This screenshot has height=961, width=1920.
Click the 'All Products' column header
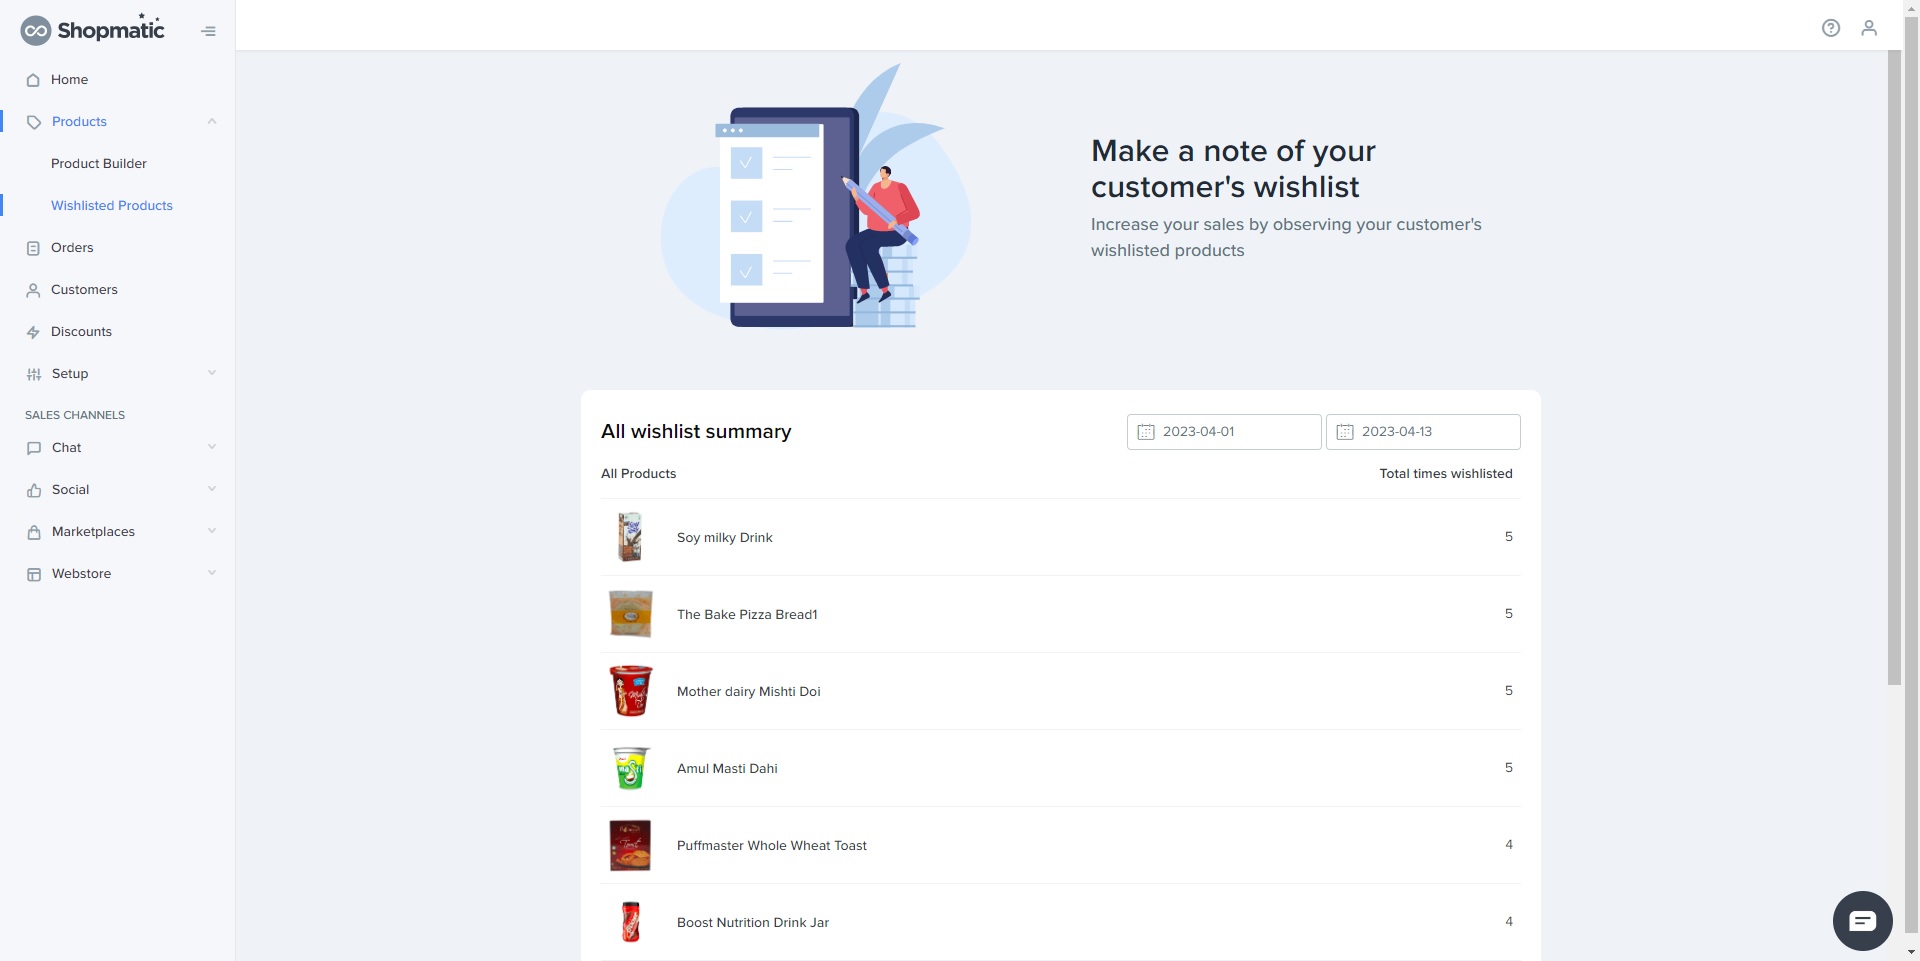pyautogui.click(x=638, y=474)
